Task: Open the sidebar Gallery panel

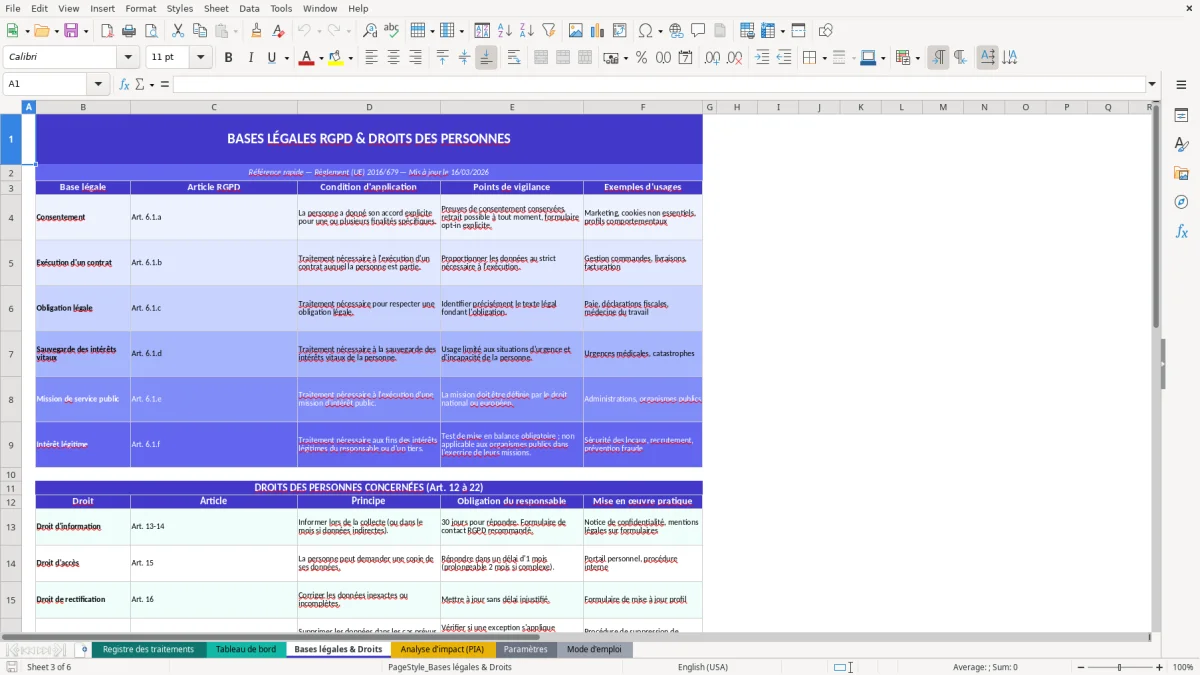Action: tap(1181, 173)
